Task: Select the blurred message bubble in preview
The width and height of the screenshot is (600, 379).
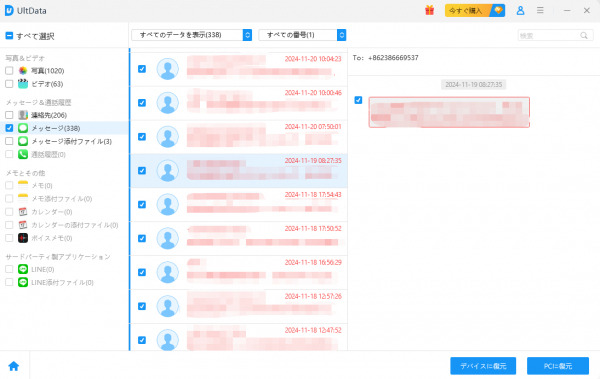Action: tap(449, 112)
